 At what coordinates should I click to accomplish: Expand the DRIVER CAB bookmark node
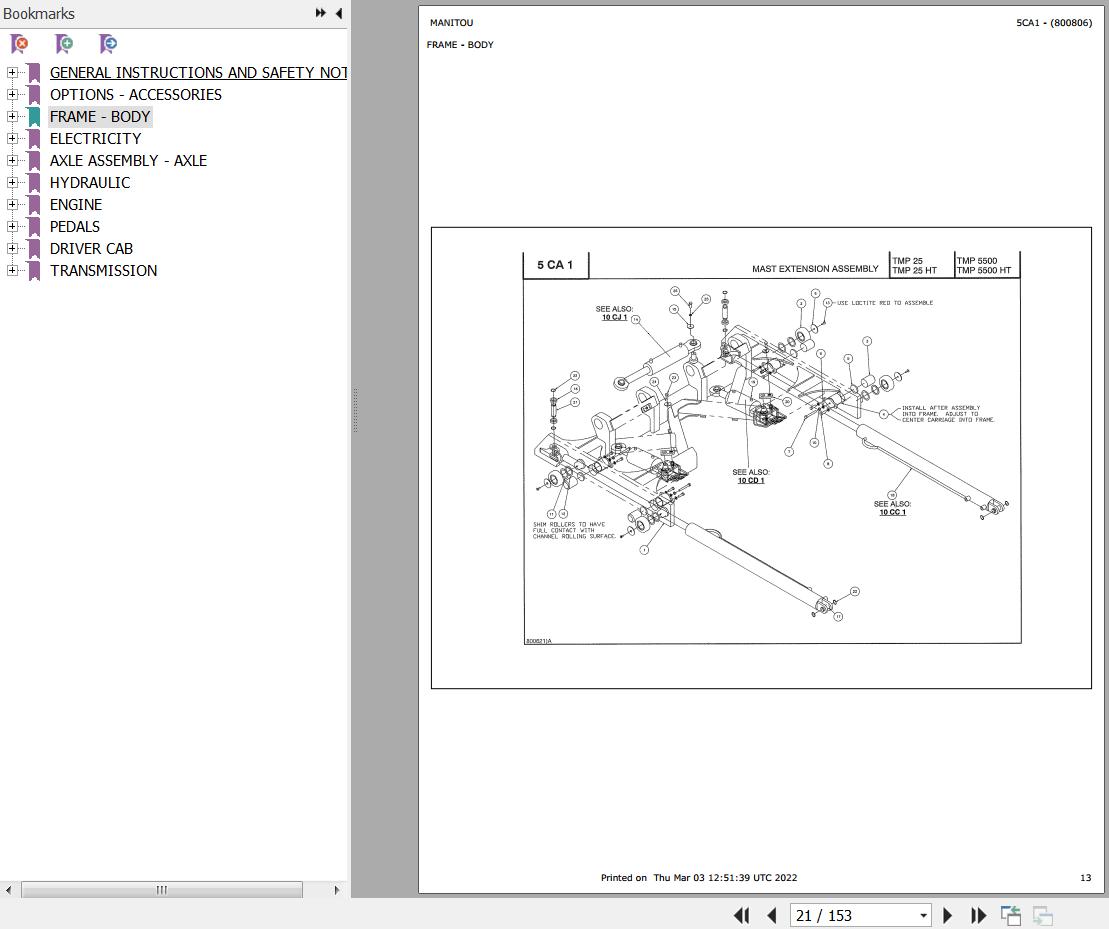pyautogui.click(x=12, y=248)
